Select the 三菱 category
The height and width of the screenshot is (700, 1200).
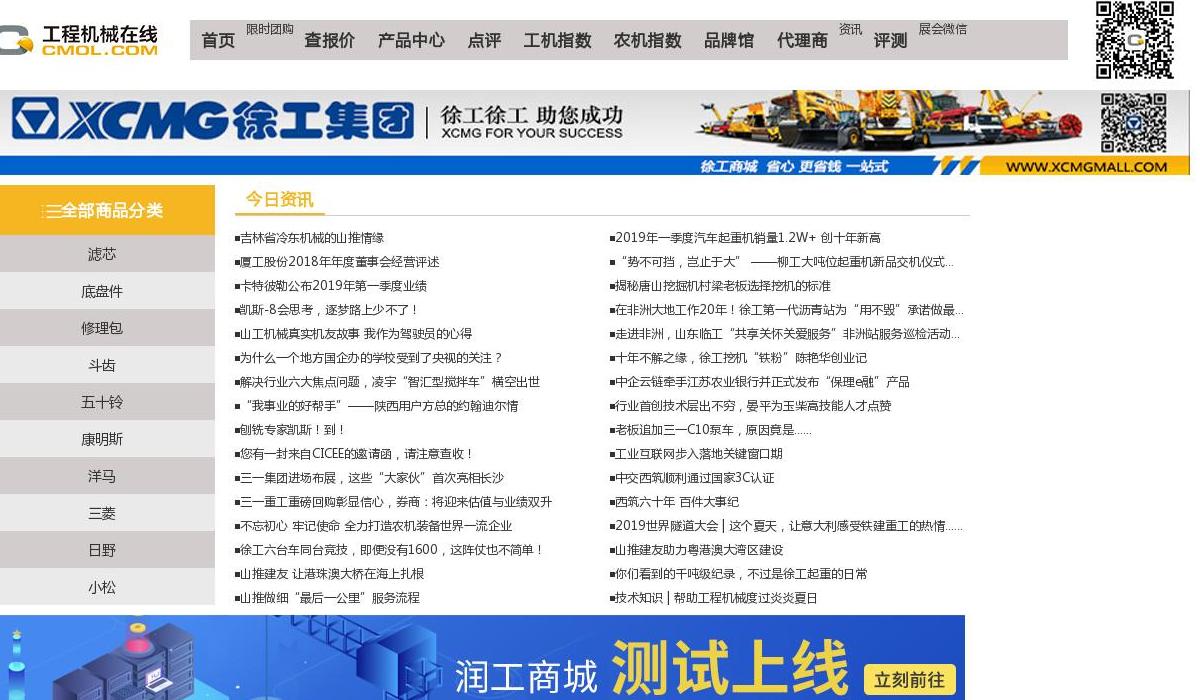pos(107,513)
